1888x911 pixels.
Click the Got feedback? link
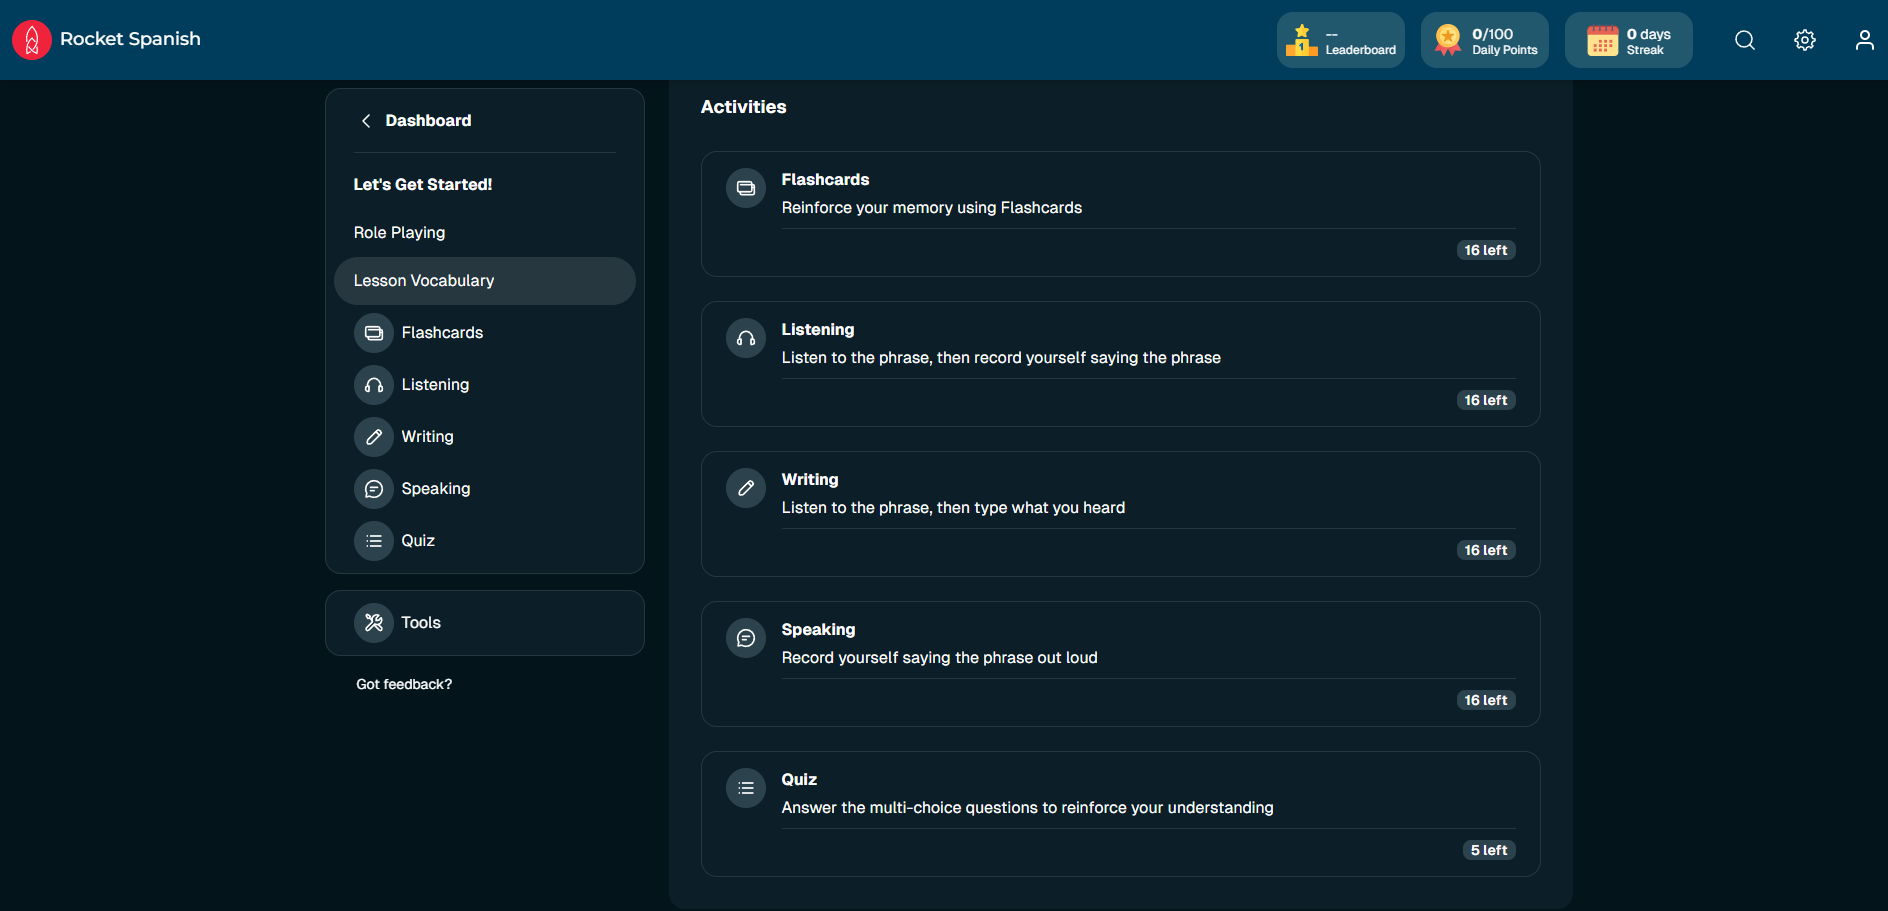coord(404,685)
